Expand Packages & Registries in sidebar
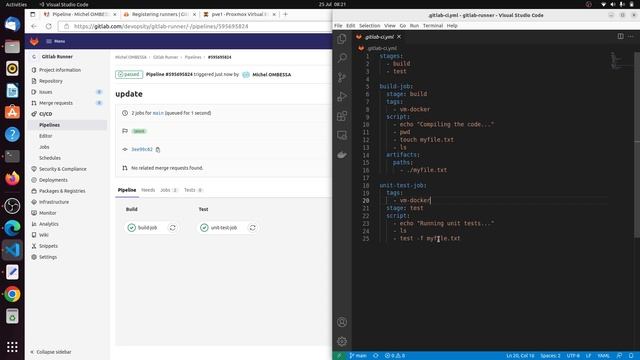Screen dimensions: 640x360 click(x=62, y=191)
